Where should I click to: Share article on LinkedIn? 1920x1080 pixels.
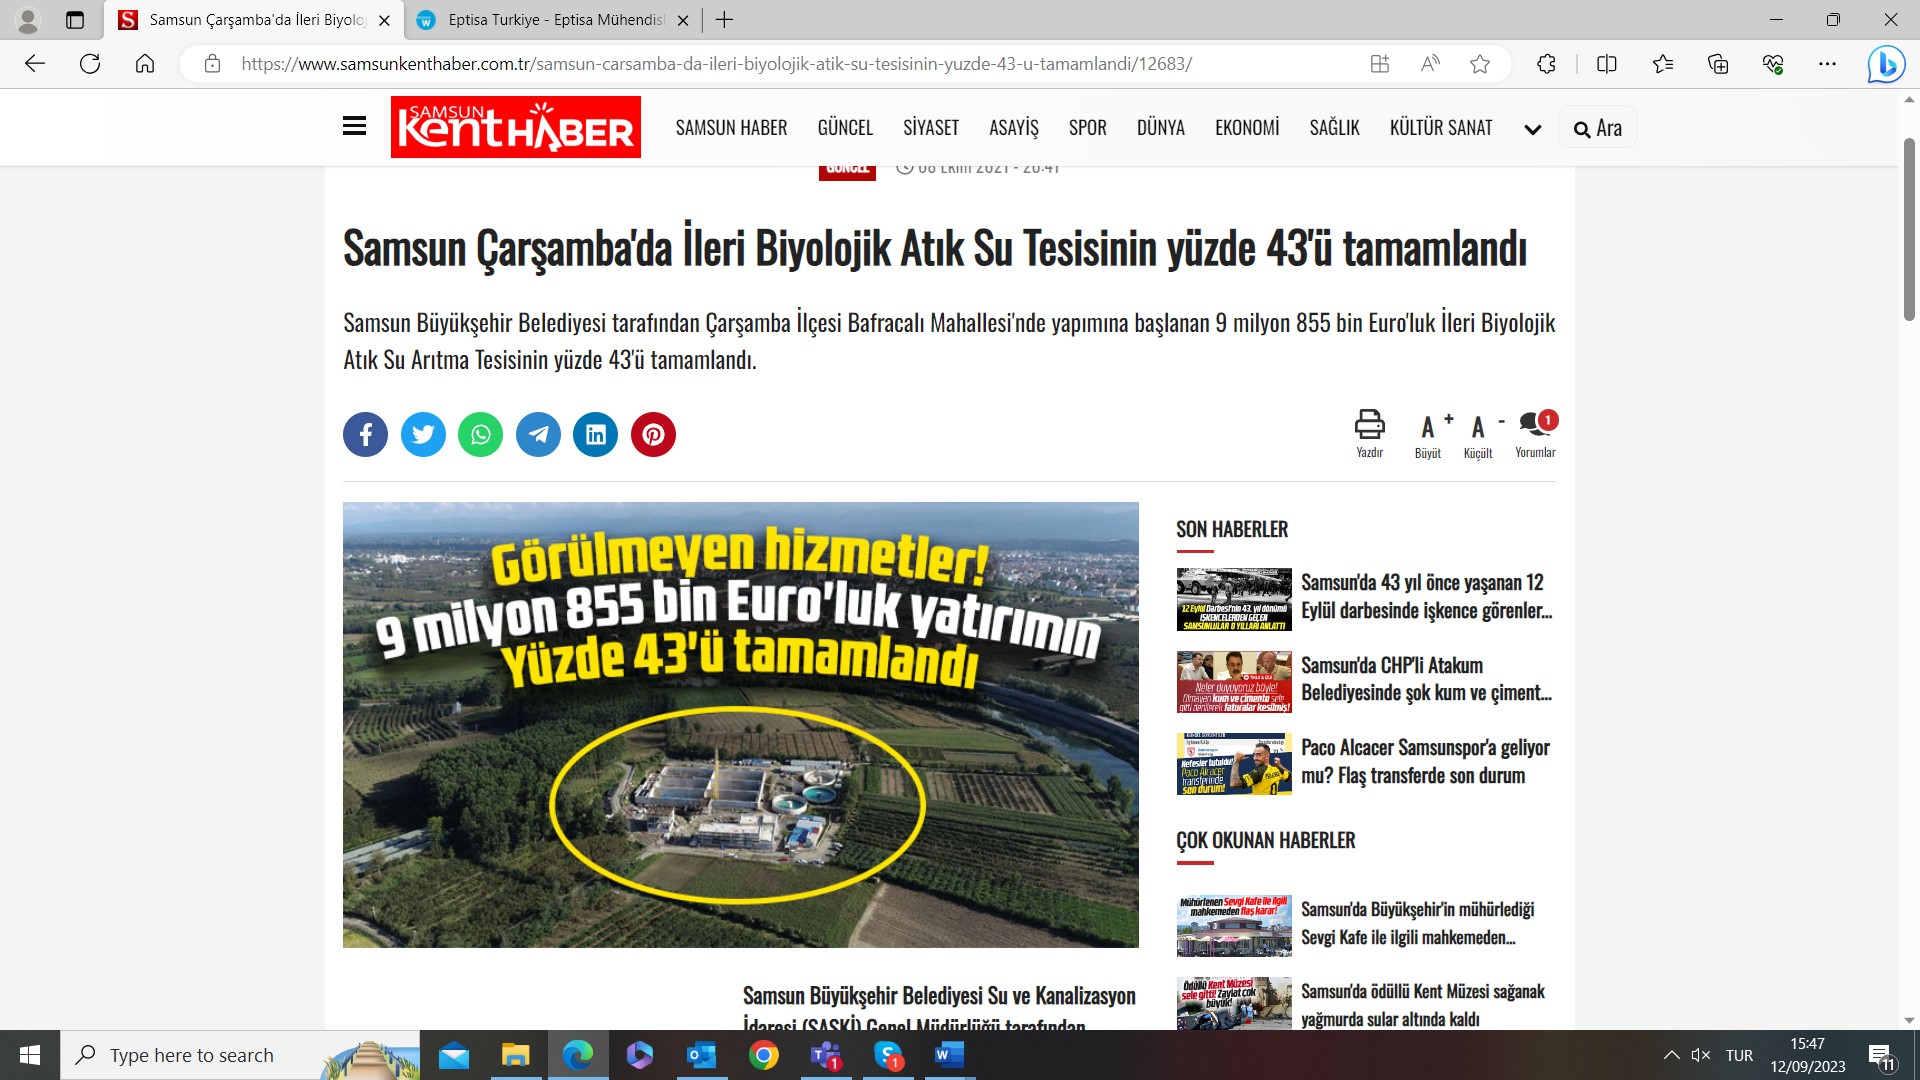596,435
